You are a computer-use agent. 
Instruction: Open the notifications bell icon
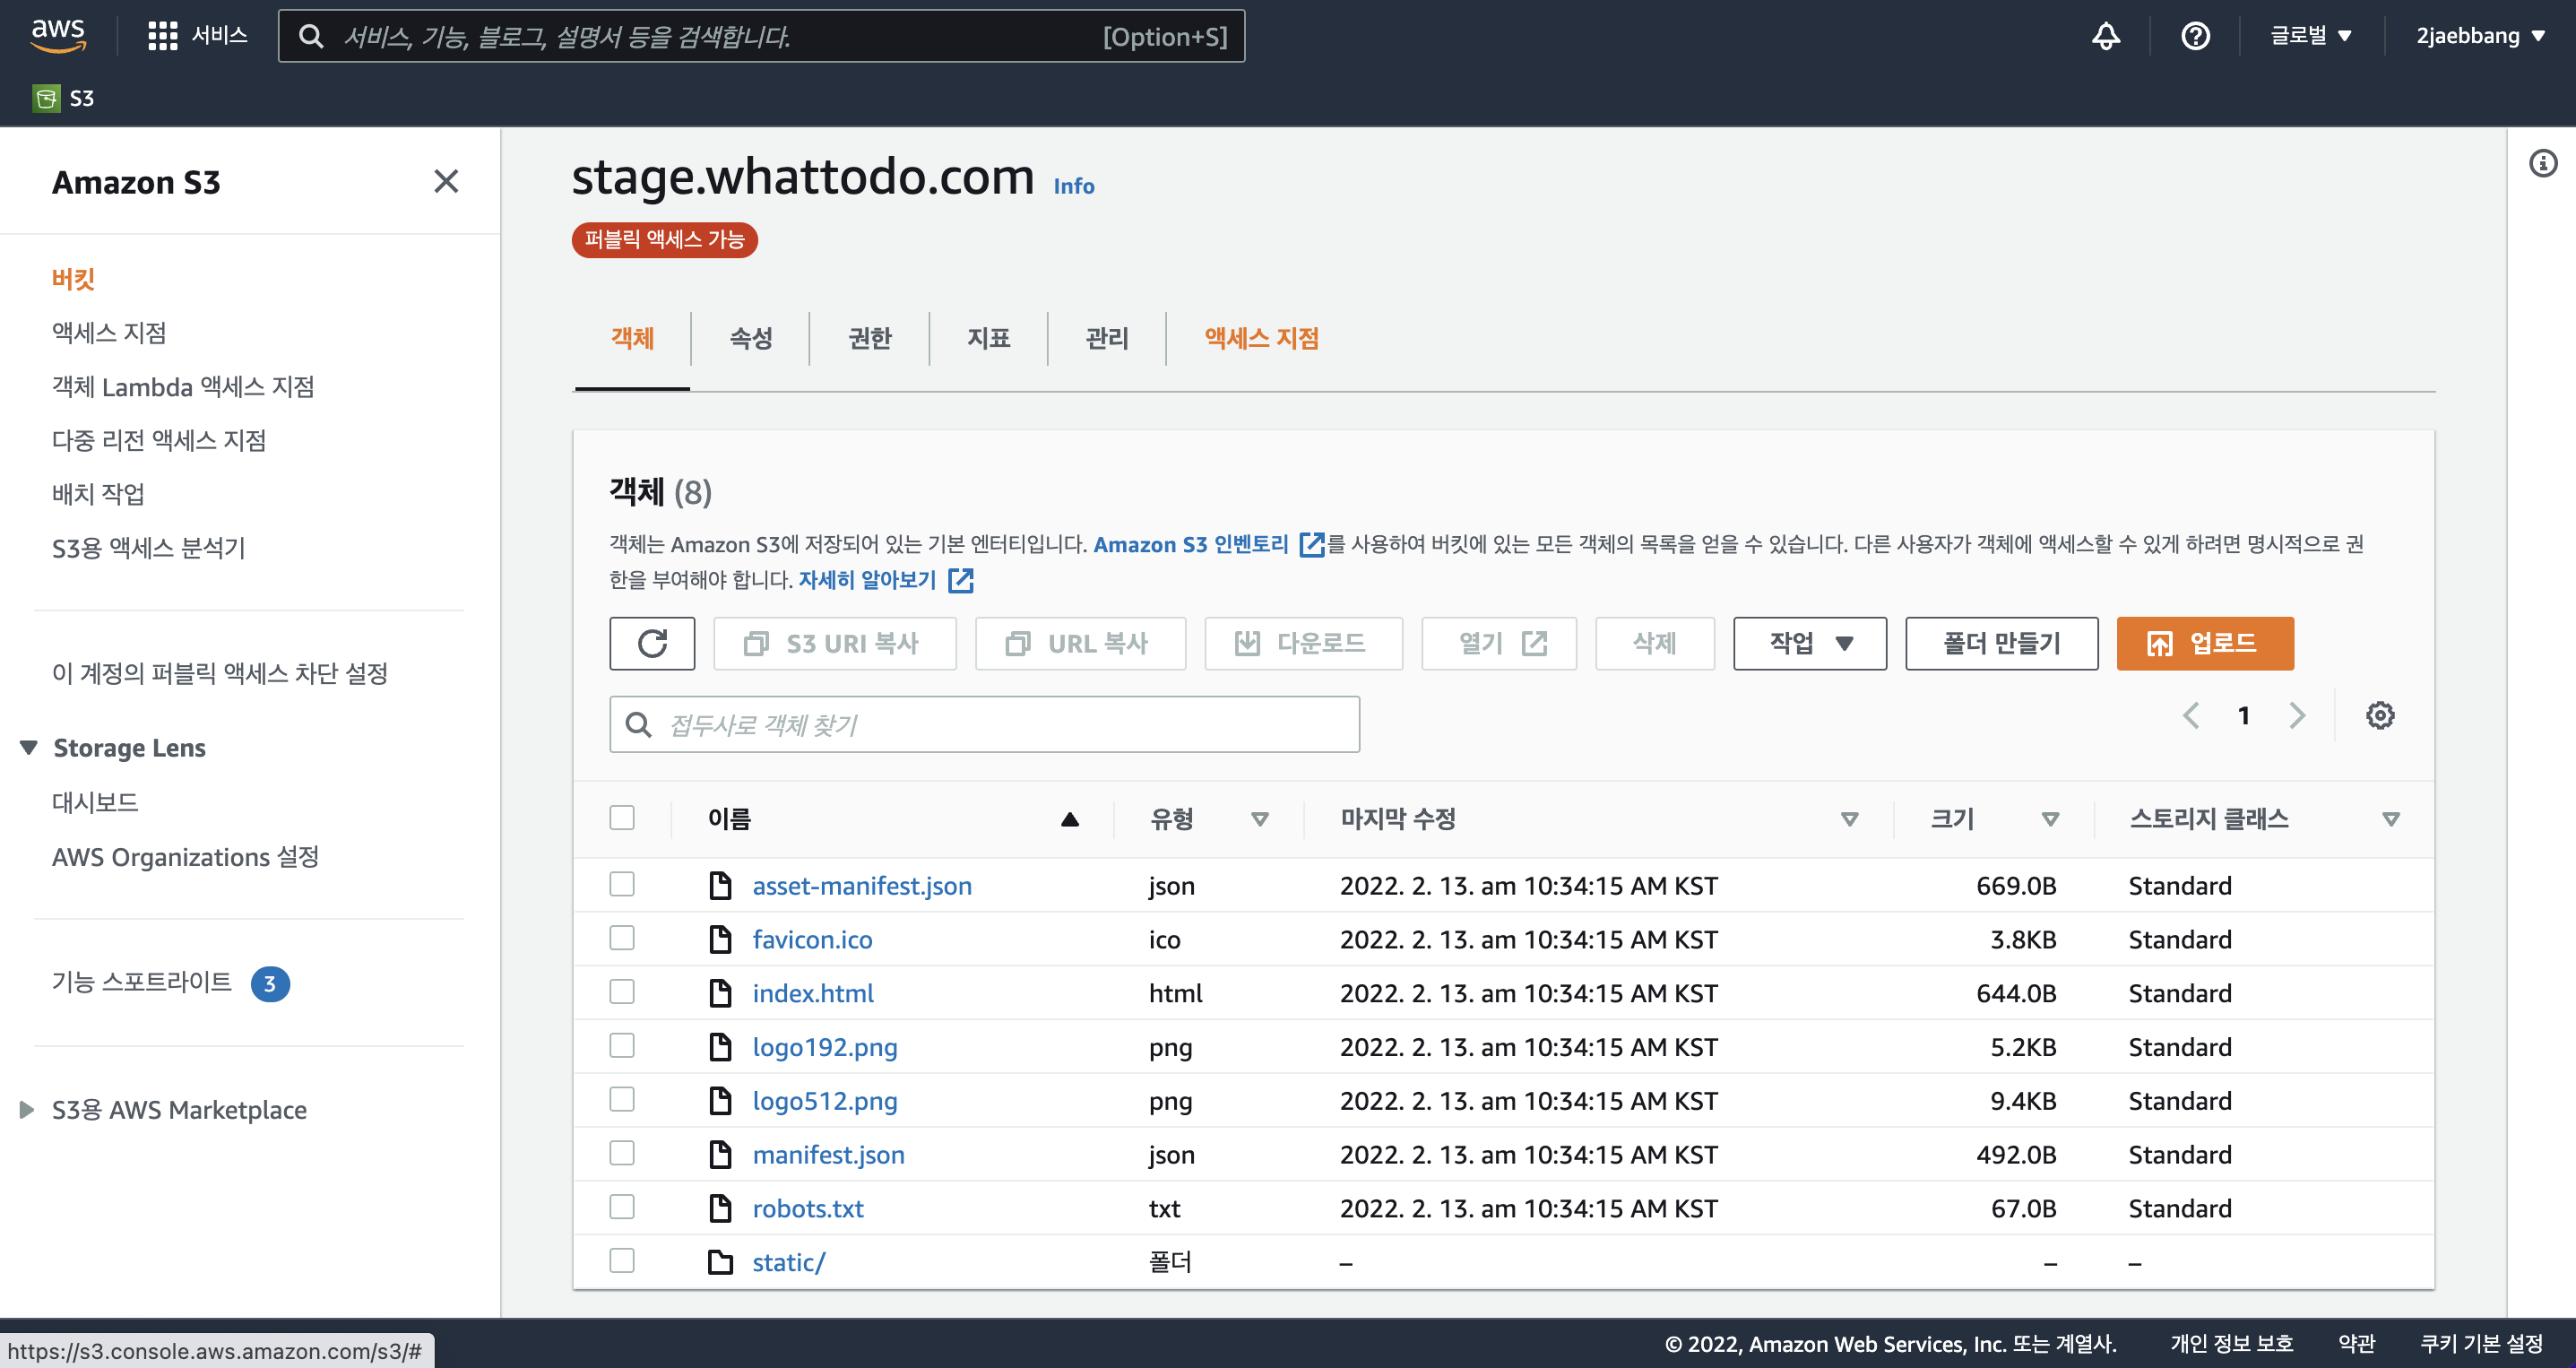click(2105, 37)
